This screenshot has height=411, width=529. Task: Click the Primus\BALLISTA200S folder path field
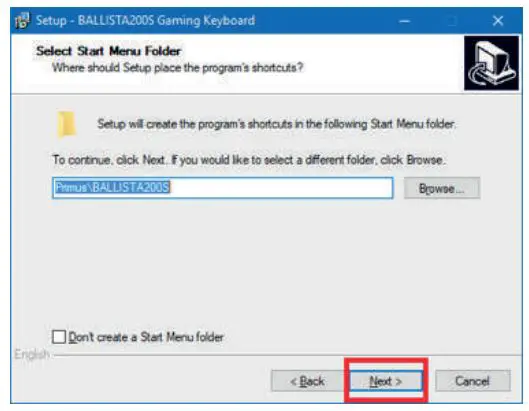pos(223,188)
